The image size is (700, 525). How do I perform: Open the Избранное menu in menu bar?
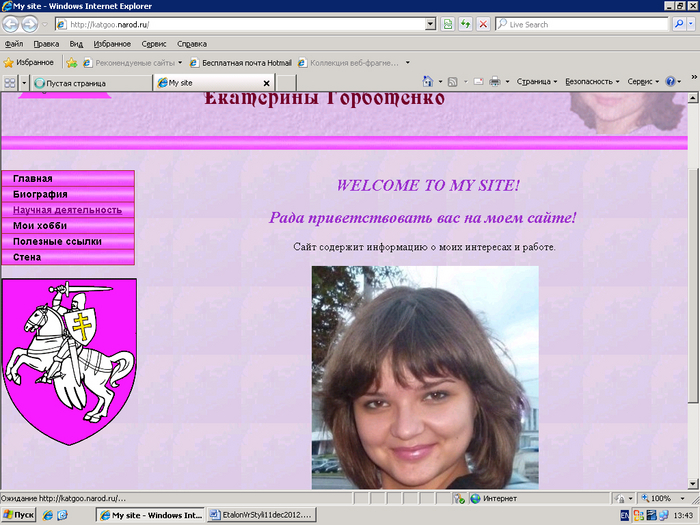click(112, 44)
